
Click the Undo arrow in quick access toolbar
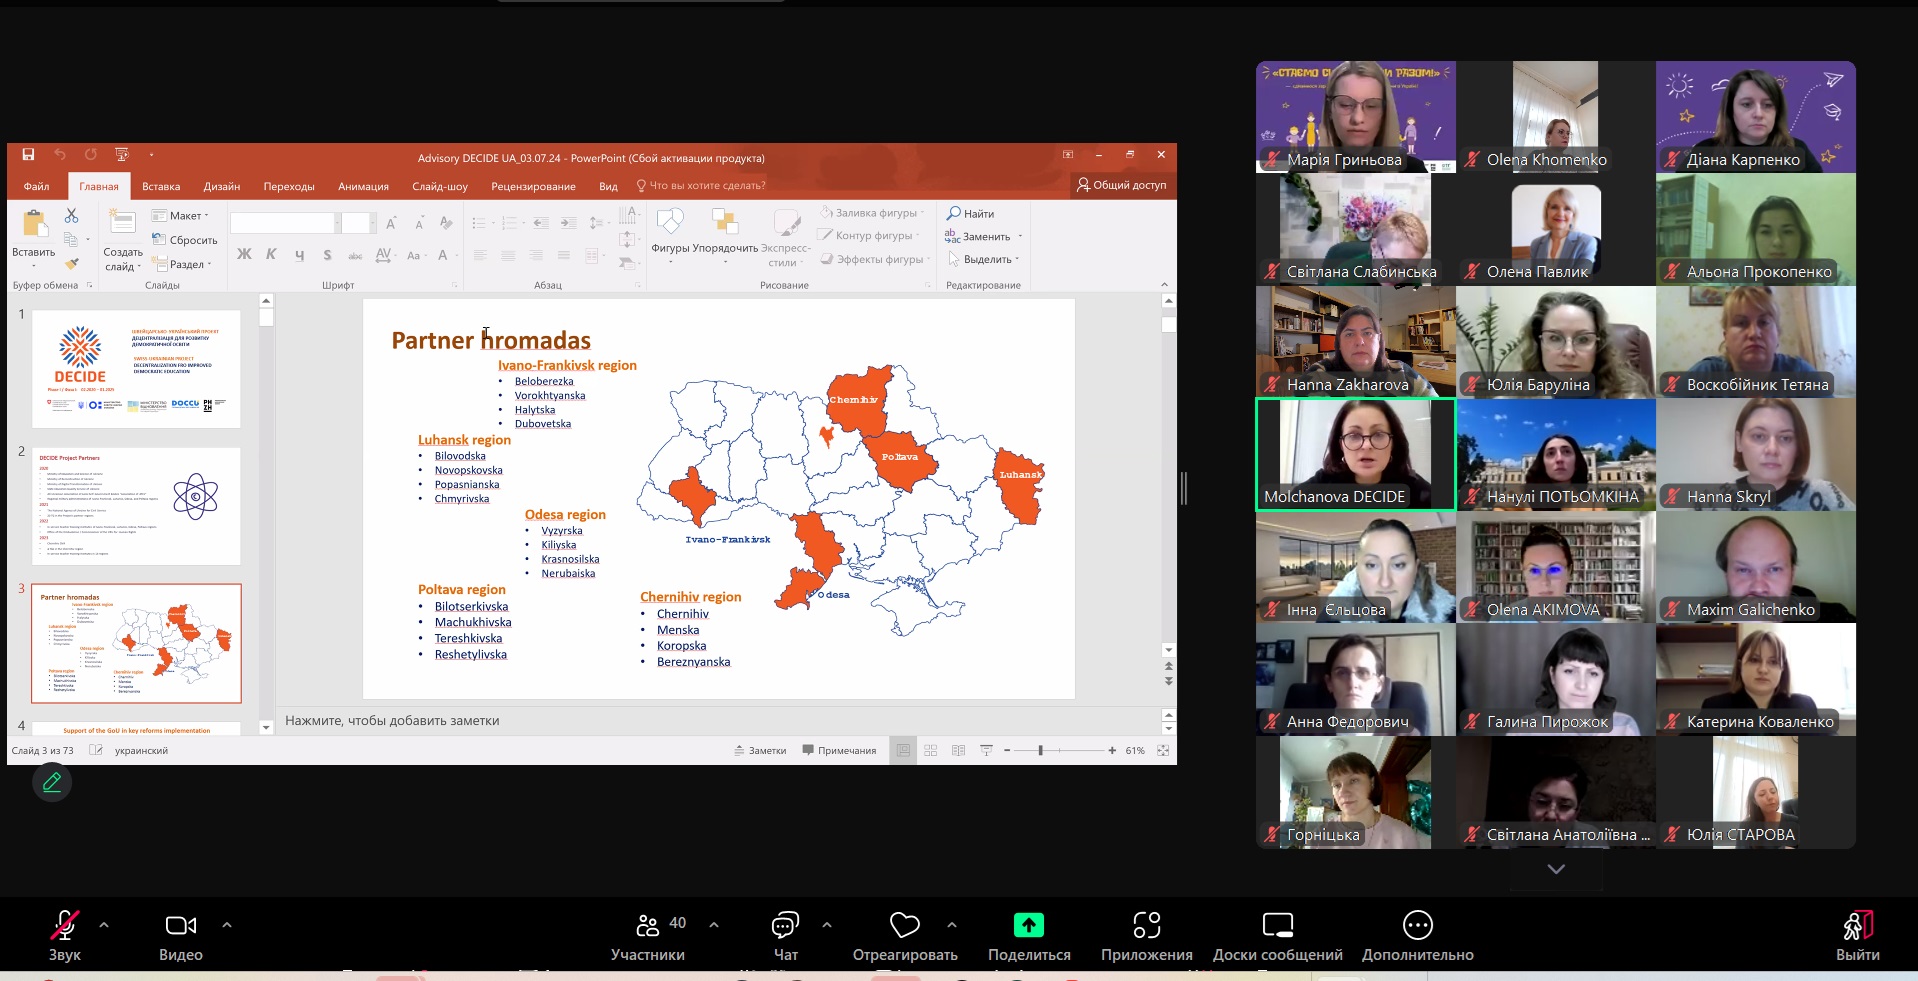60,155
